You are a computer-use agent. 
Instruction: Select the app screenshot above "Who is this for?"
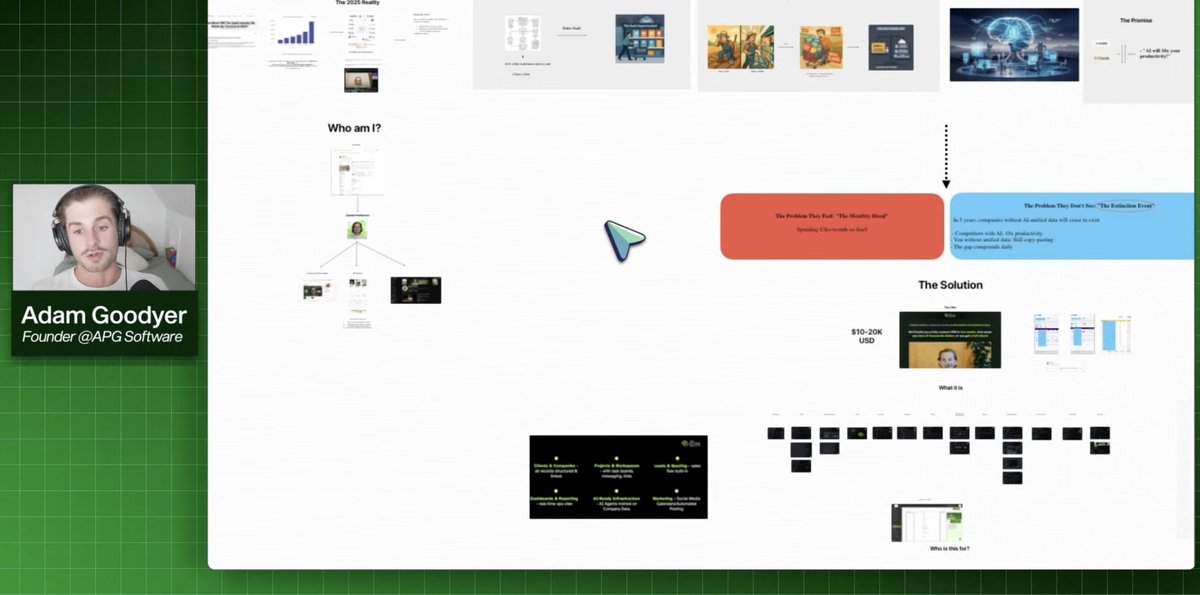coord(927,522)
